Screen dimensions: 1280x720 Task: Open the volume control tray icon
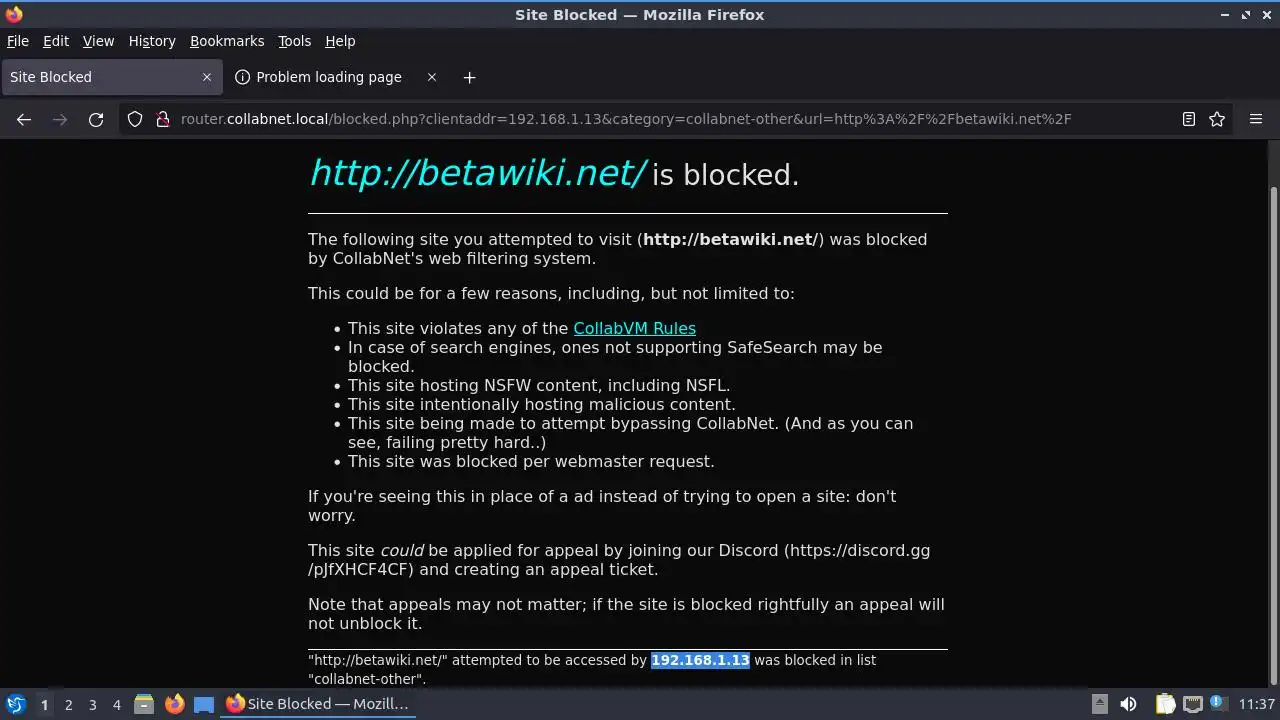(1128, 704)
